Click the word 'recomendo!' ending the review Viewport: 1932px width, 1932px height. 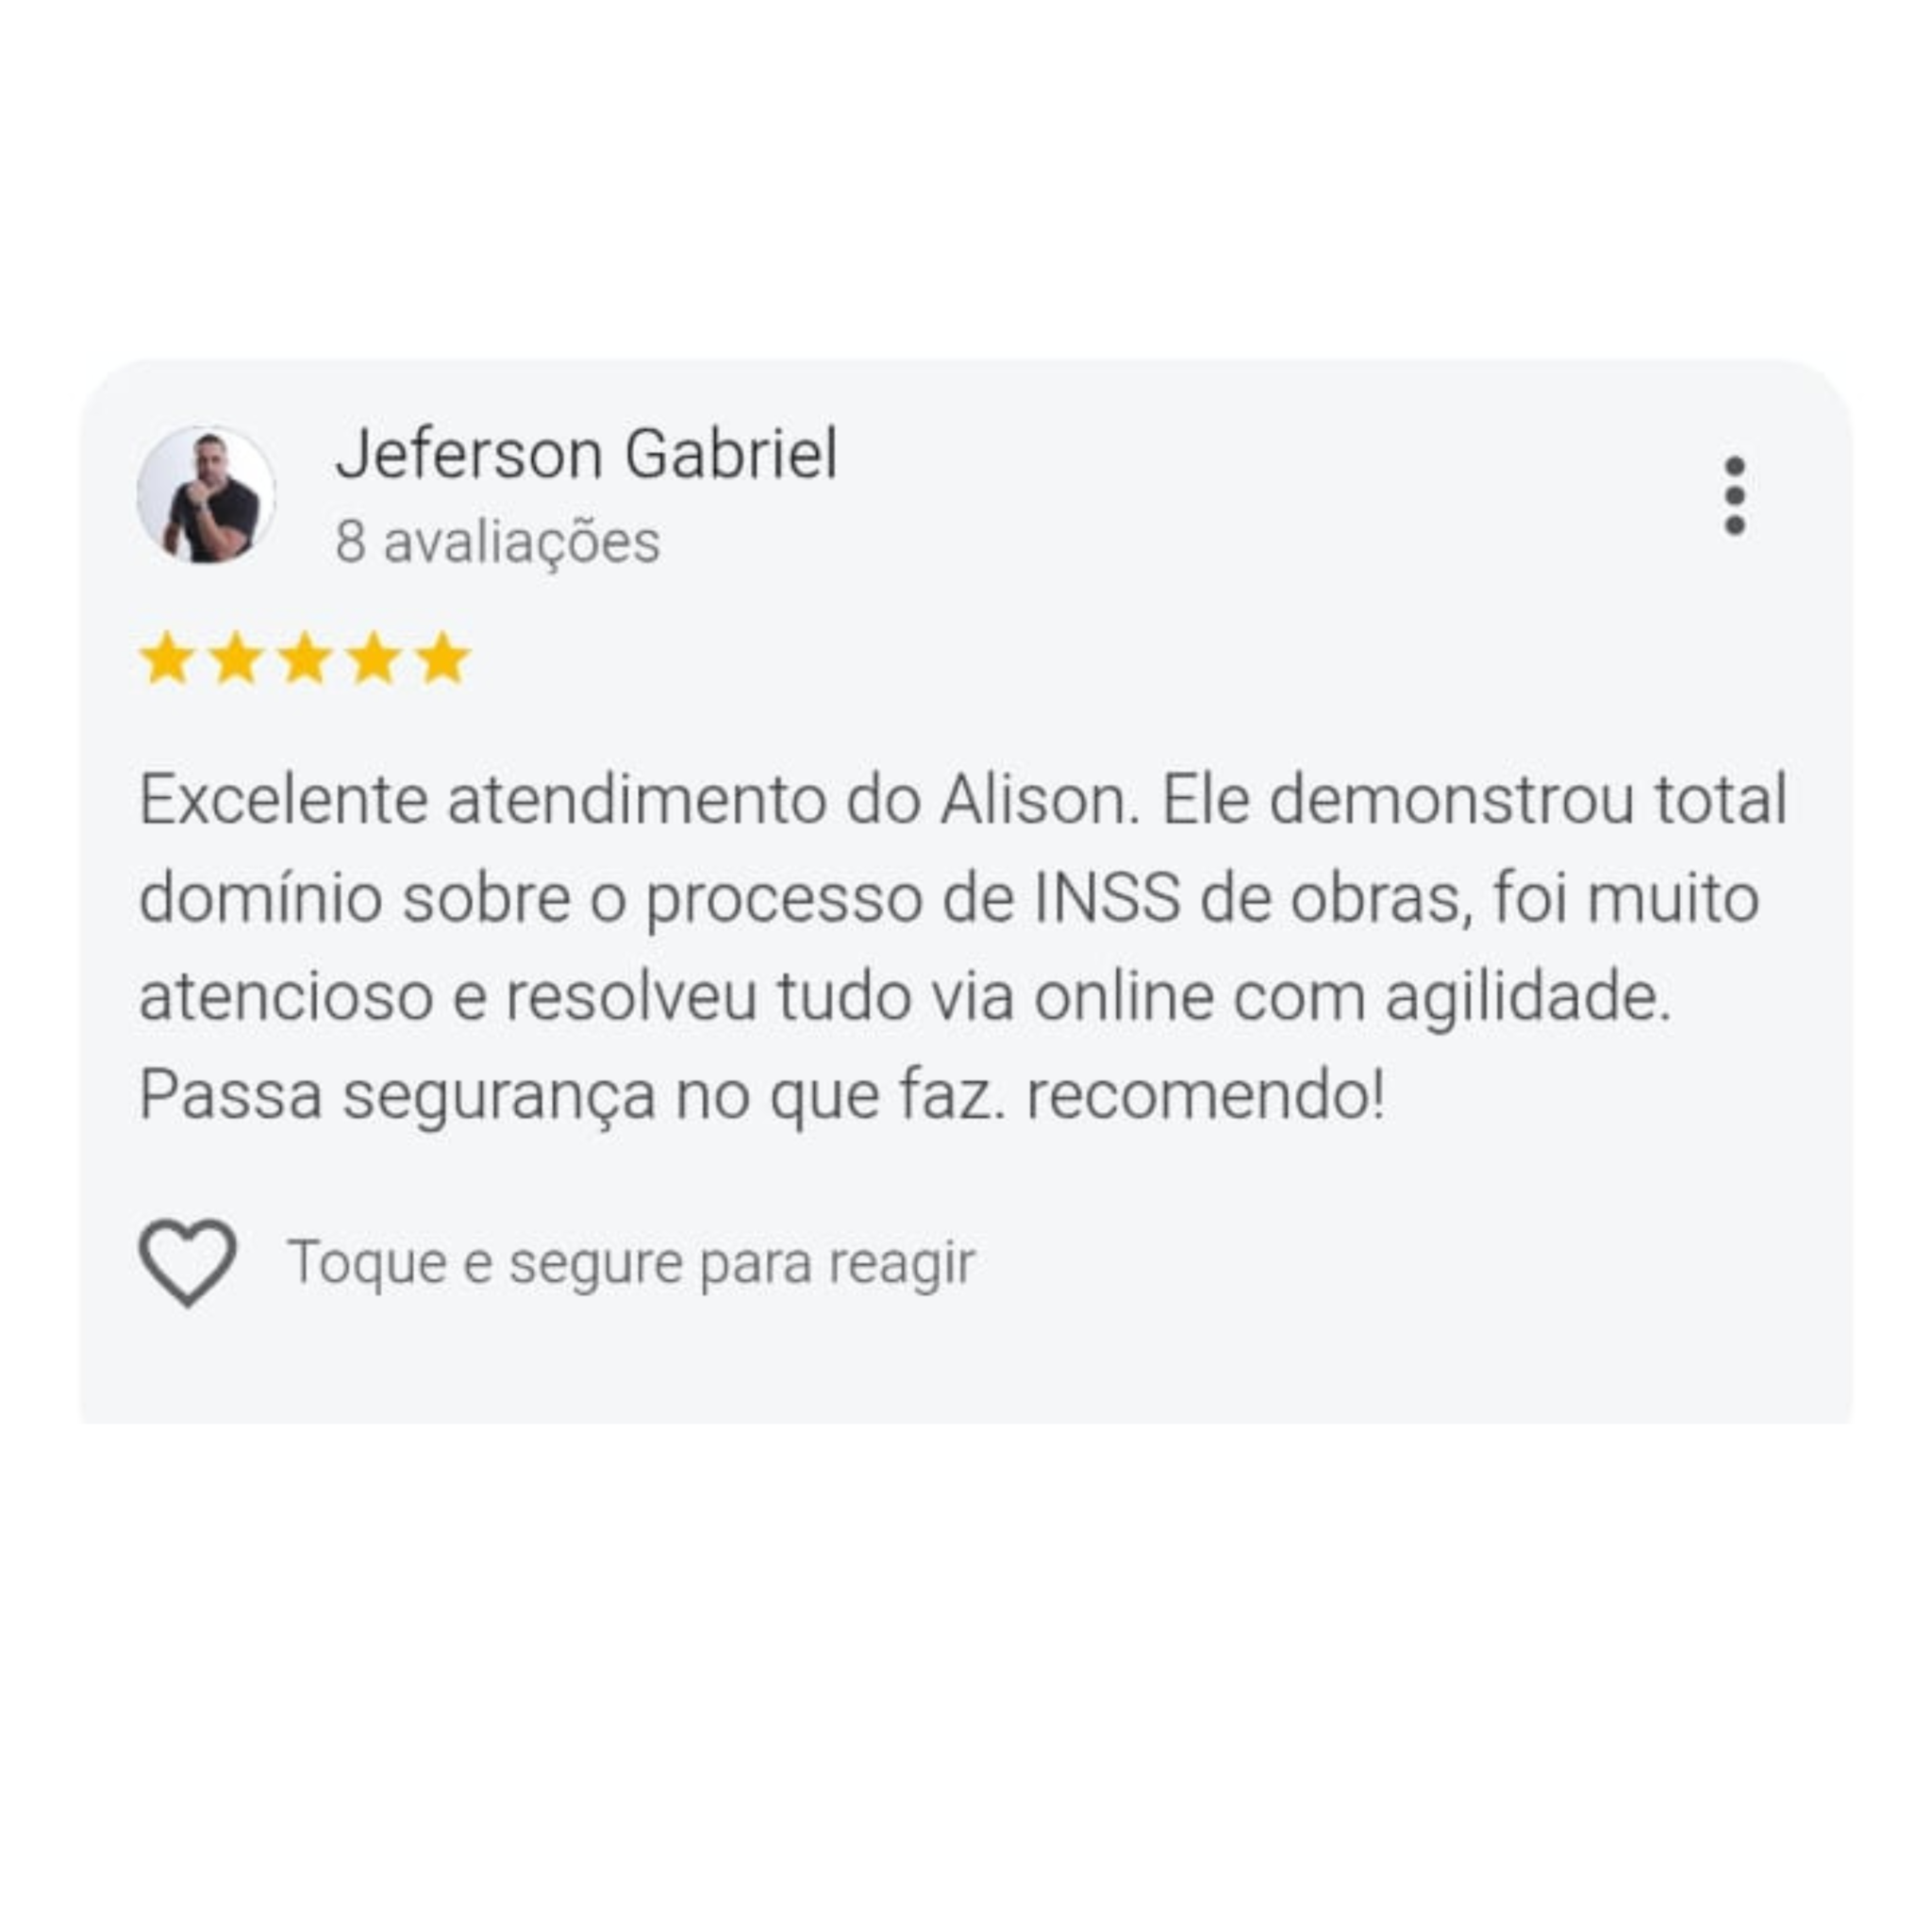click(x=1206, y=1095)
